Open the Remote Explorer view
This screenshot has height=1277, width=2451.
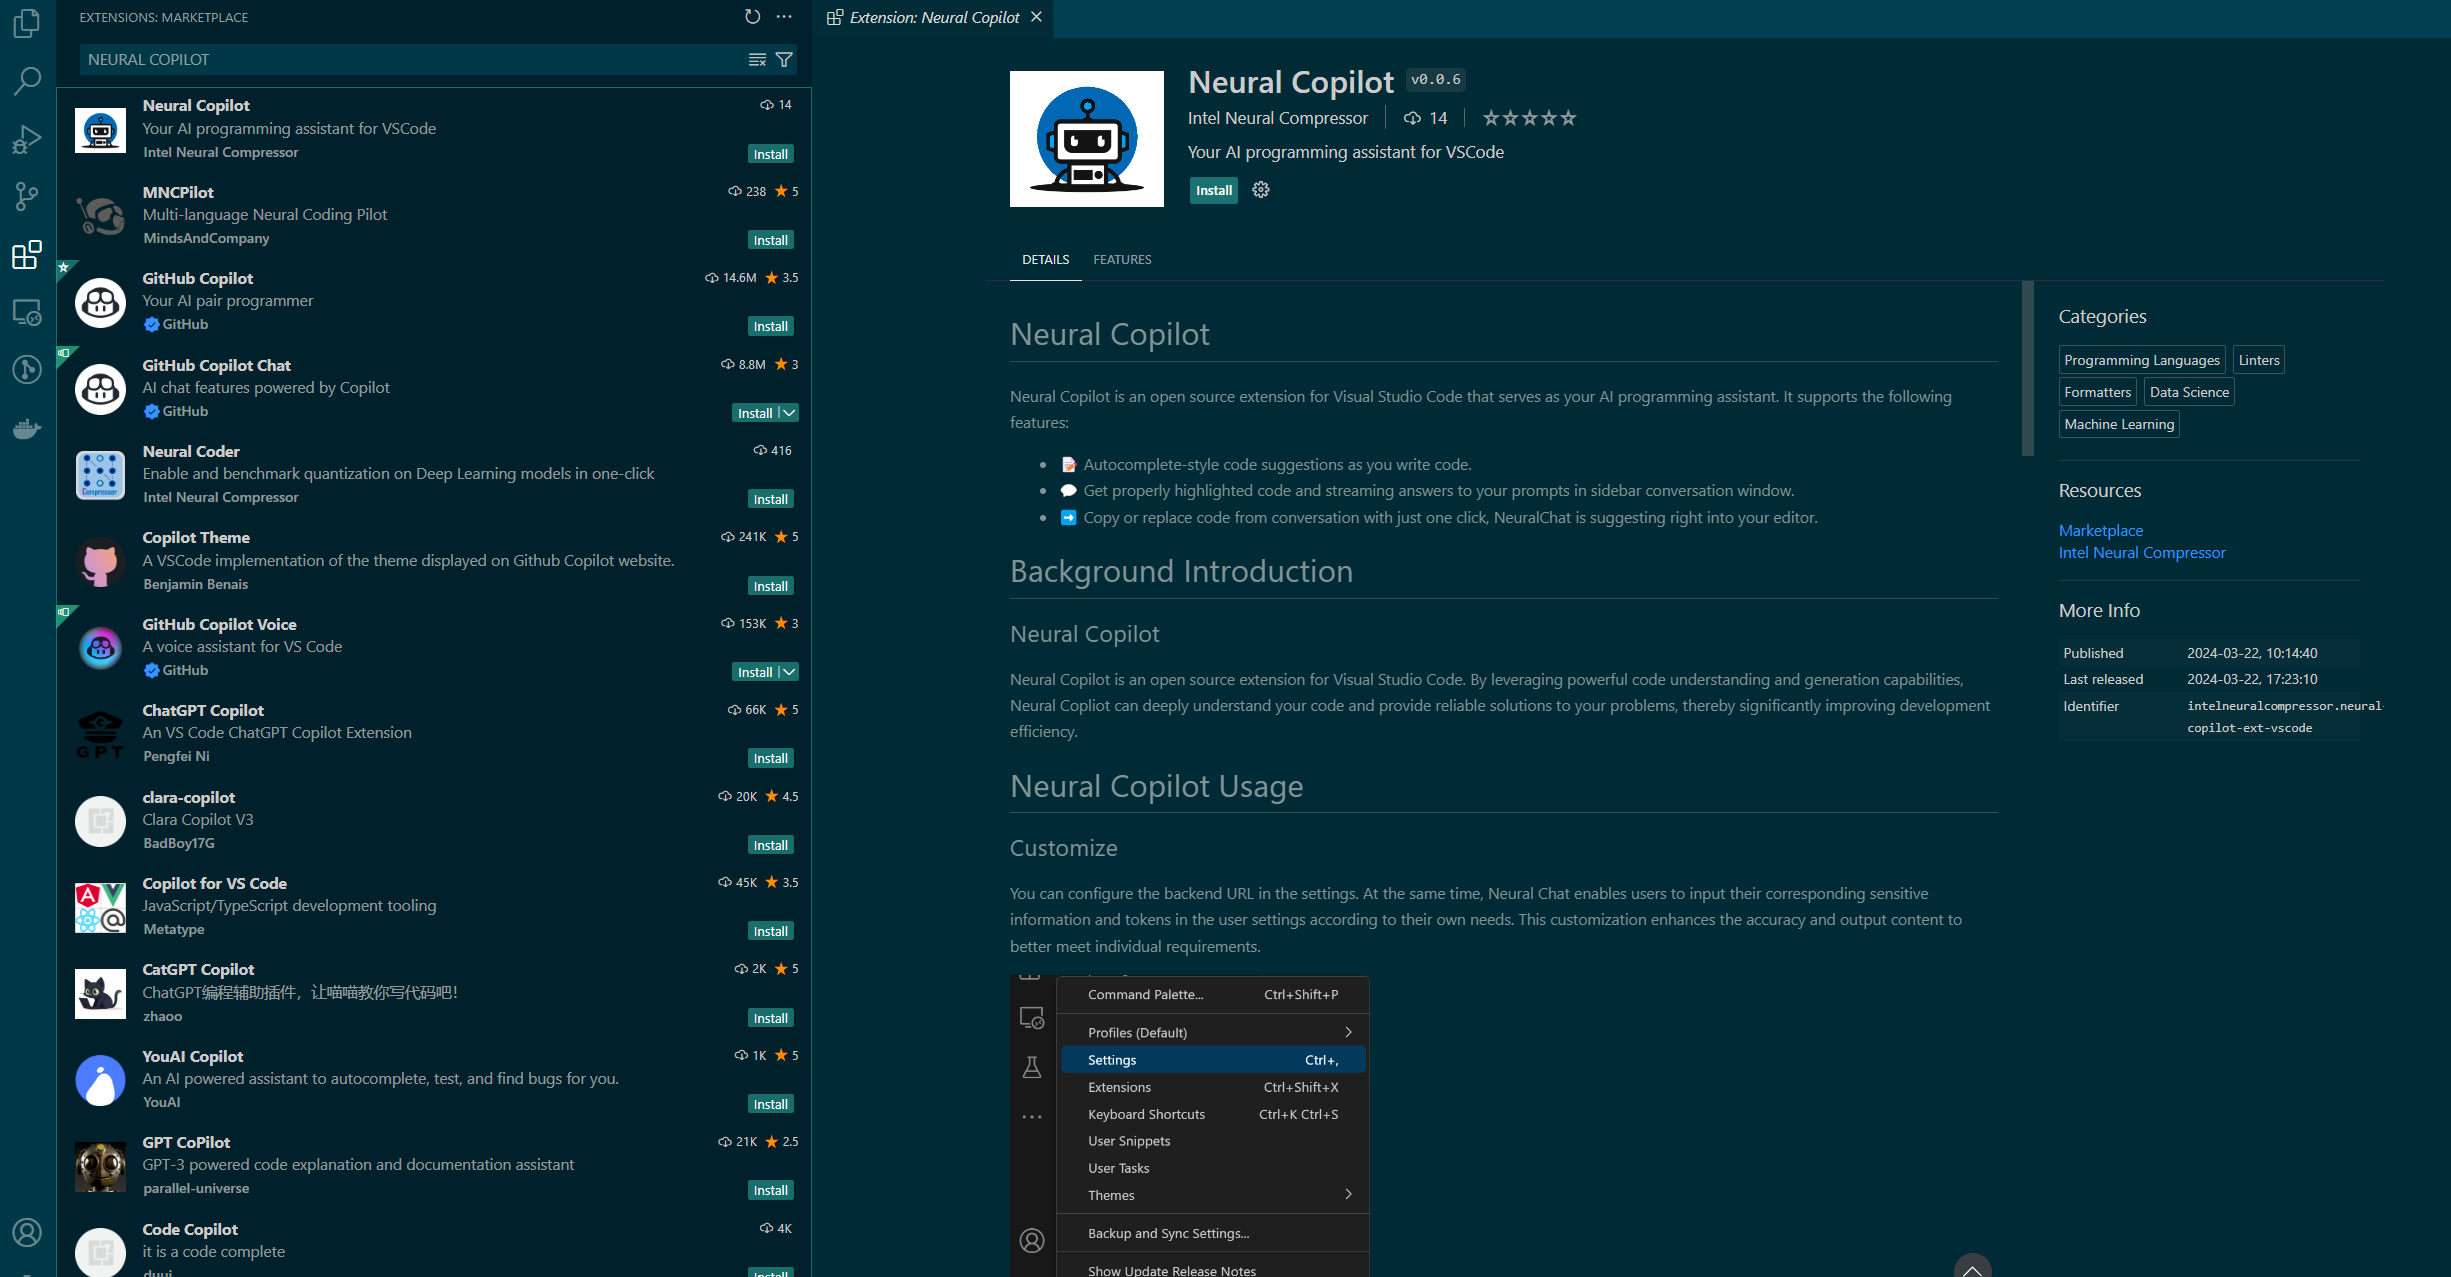coord(27,313)
